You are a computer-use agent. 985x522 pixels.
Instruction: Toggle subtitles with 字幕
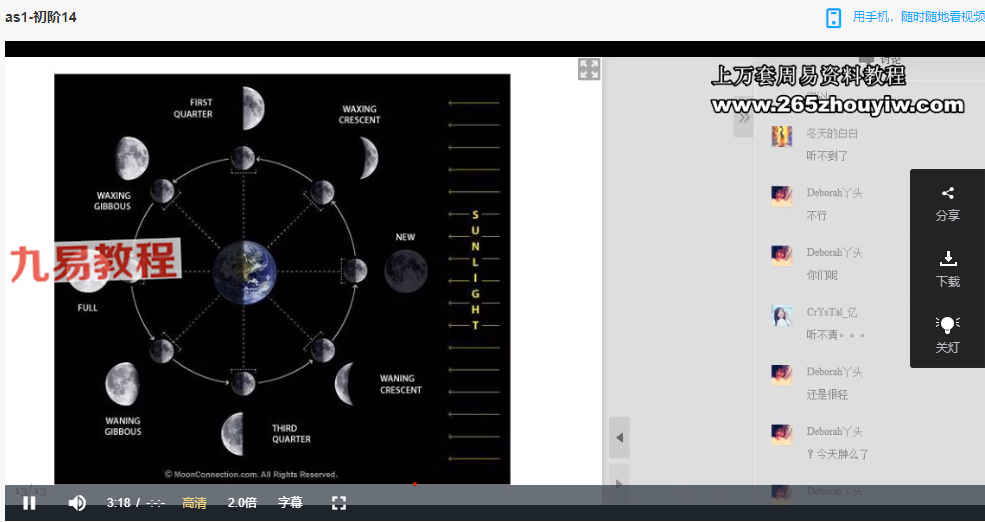tap(290, 503)
